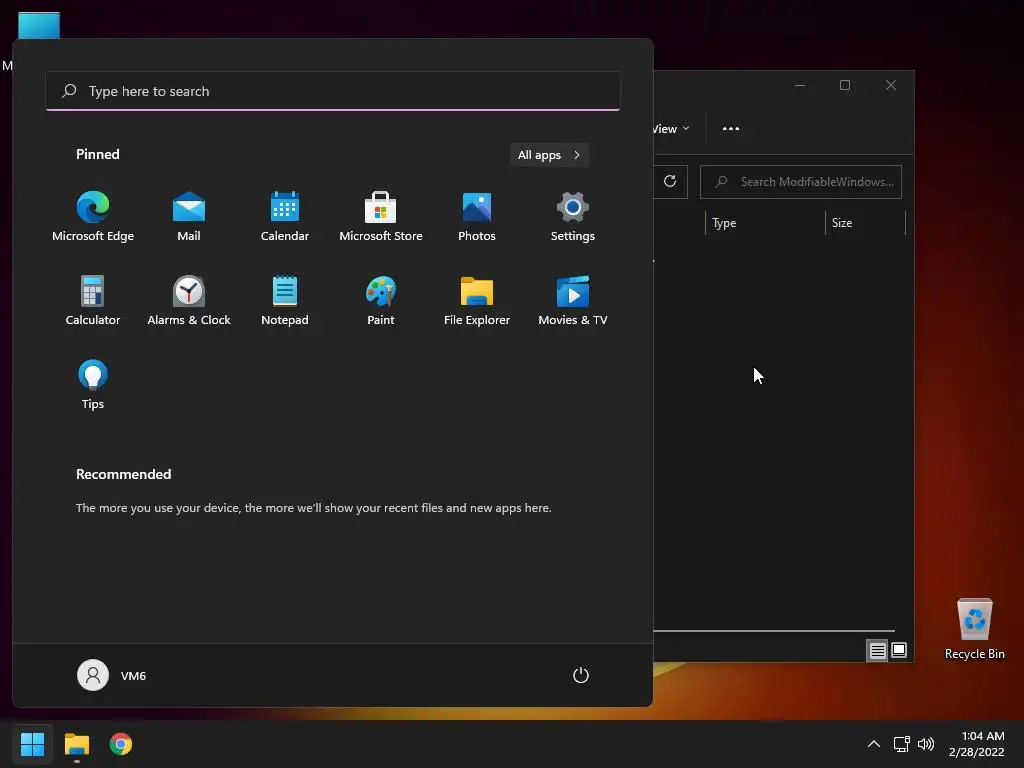This screenshot has width=1024, height=768.
Task: Focus the Type here to search box
Action: (x=333, y=91)
